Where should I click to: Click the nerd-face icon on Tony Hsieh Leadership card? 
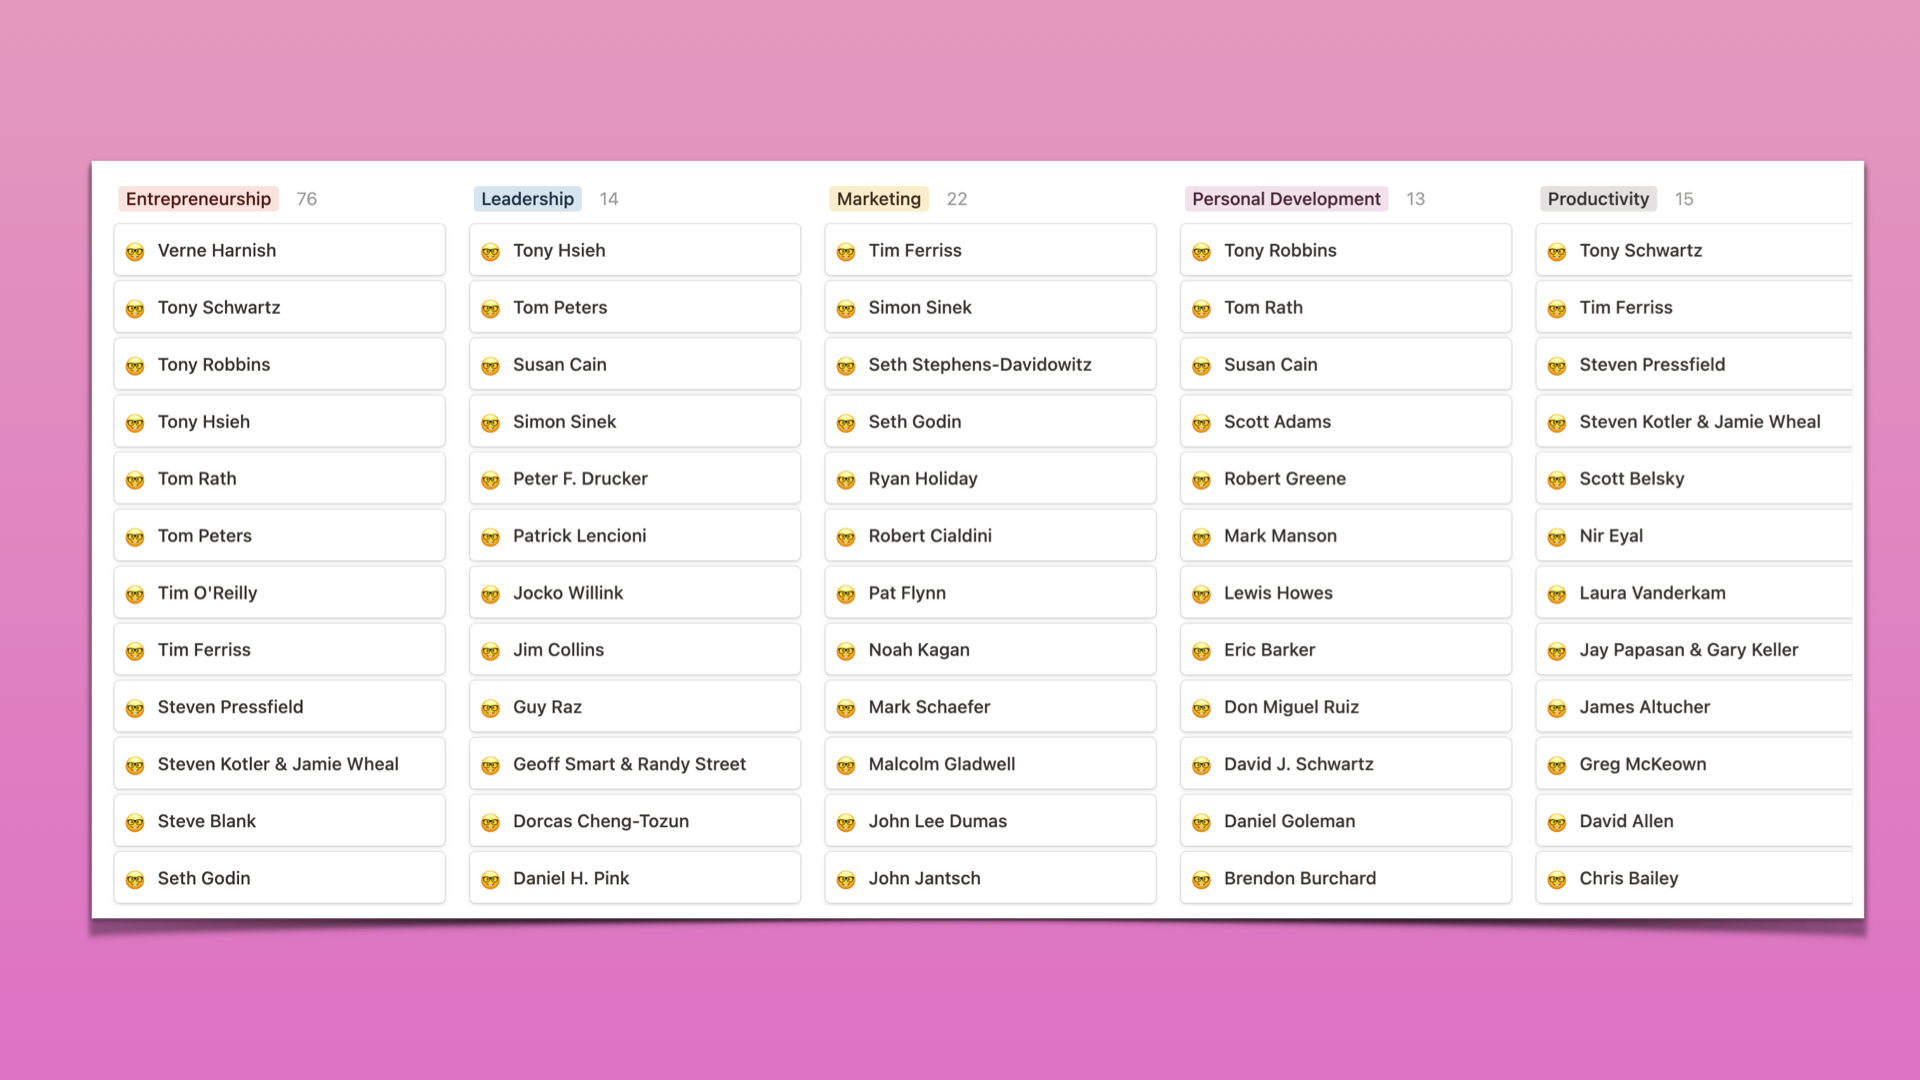point(490,252)
